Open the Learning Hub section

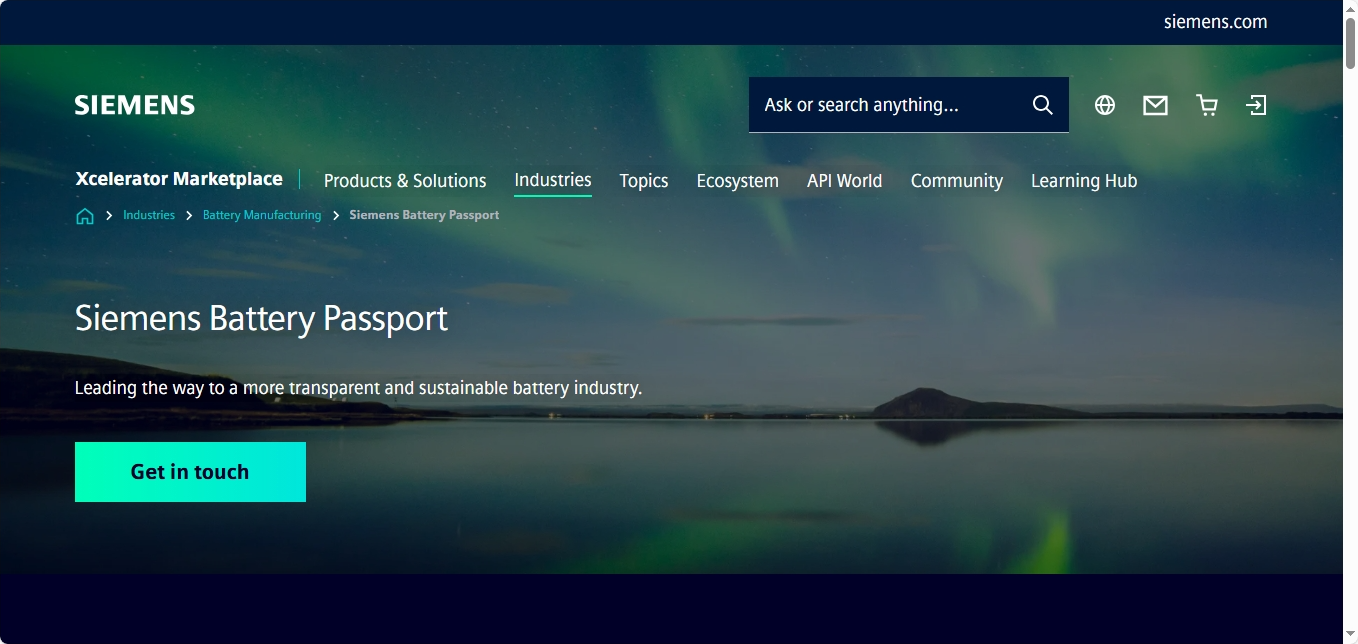pos(1084,181)
